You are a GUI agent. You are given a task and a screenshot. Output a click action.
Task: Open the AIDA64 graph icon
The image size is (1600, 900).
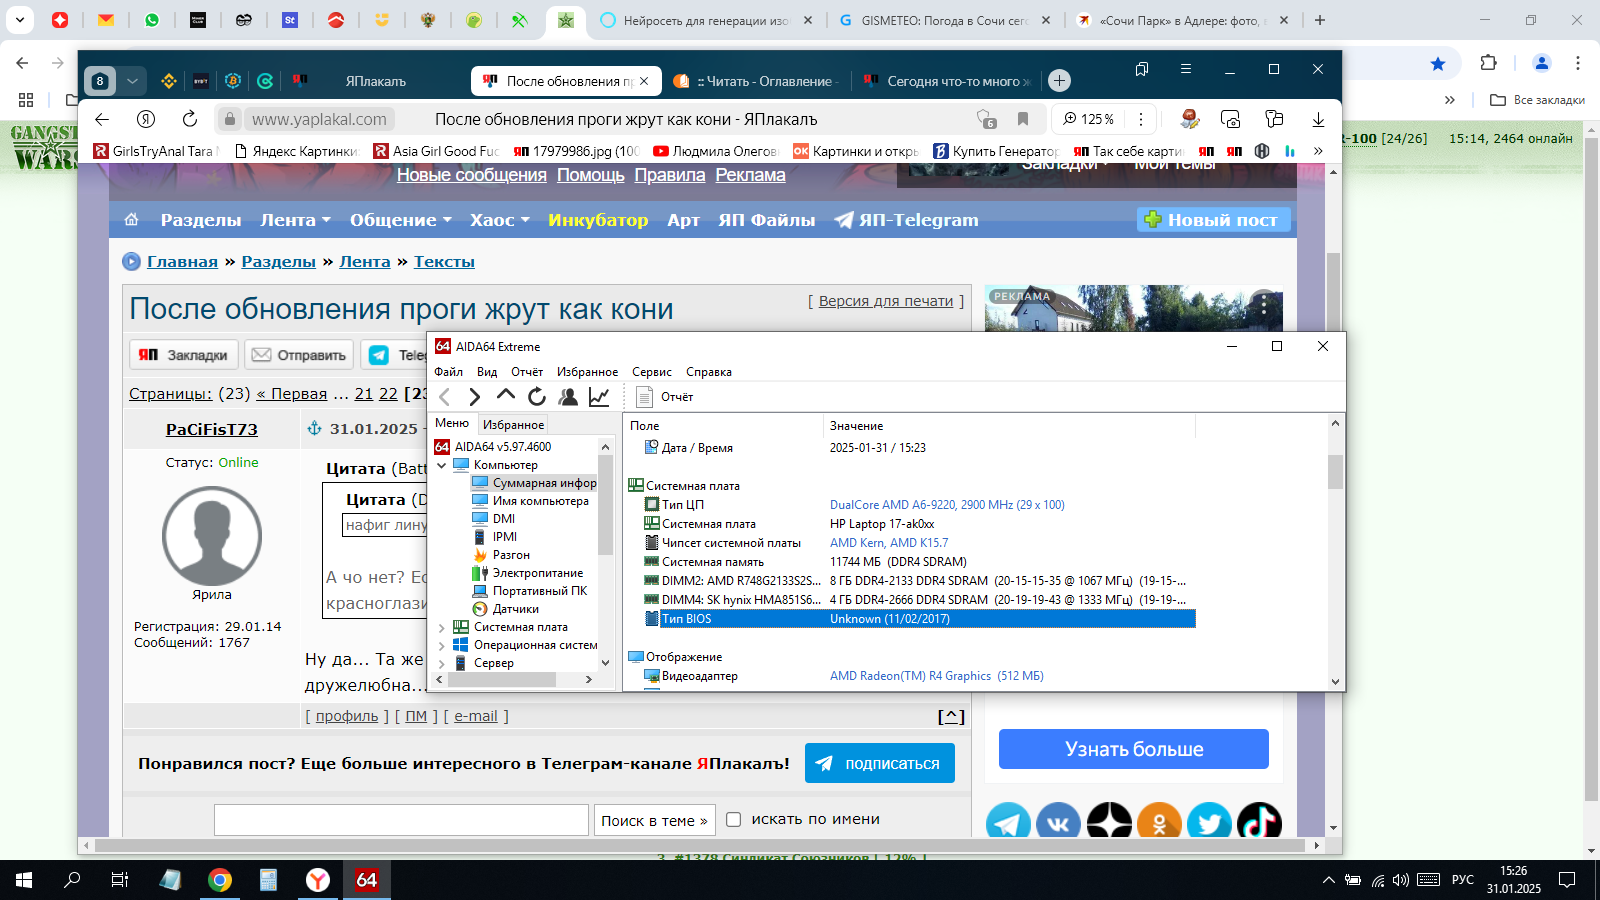click(x=599, y=397)
